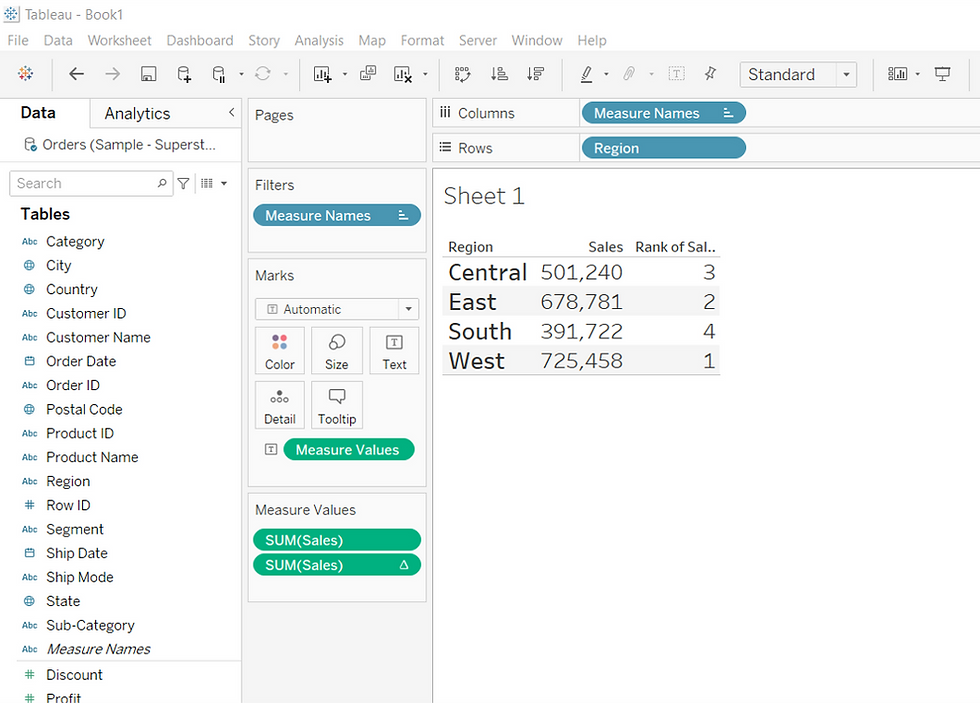This screenshot has width=980, height=703.
Task: Click the East sales value 678,781
Action: (x=581, y=302)
